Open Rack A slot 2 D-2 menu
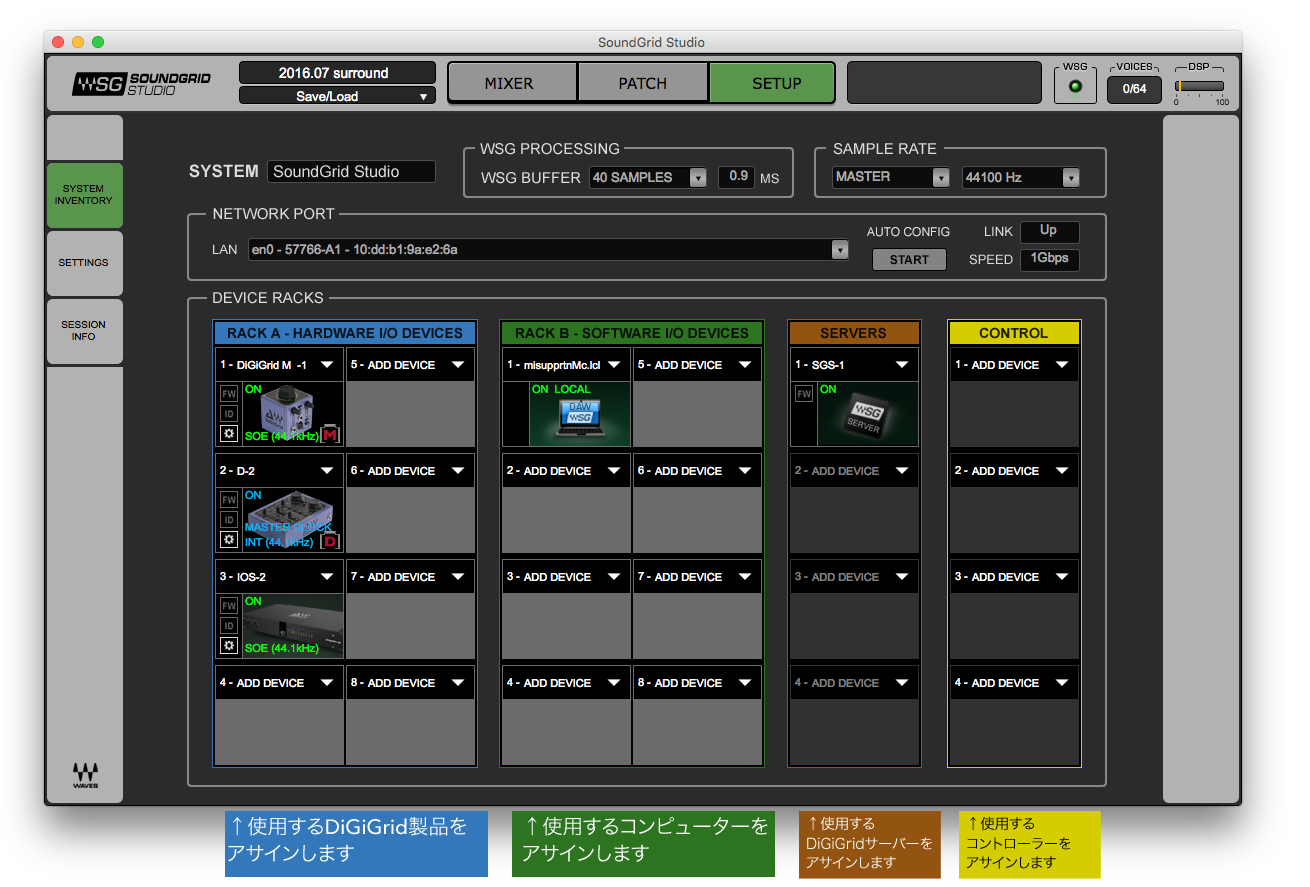The image size is (1310, 887). (x=279, y=471)
